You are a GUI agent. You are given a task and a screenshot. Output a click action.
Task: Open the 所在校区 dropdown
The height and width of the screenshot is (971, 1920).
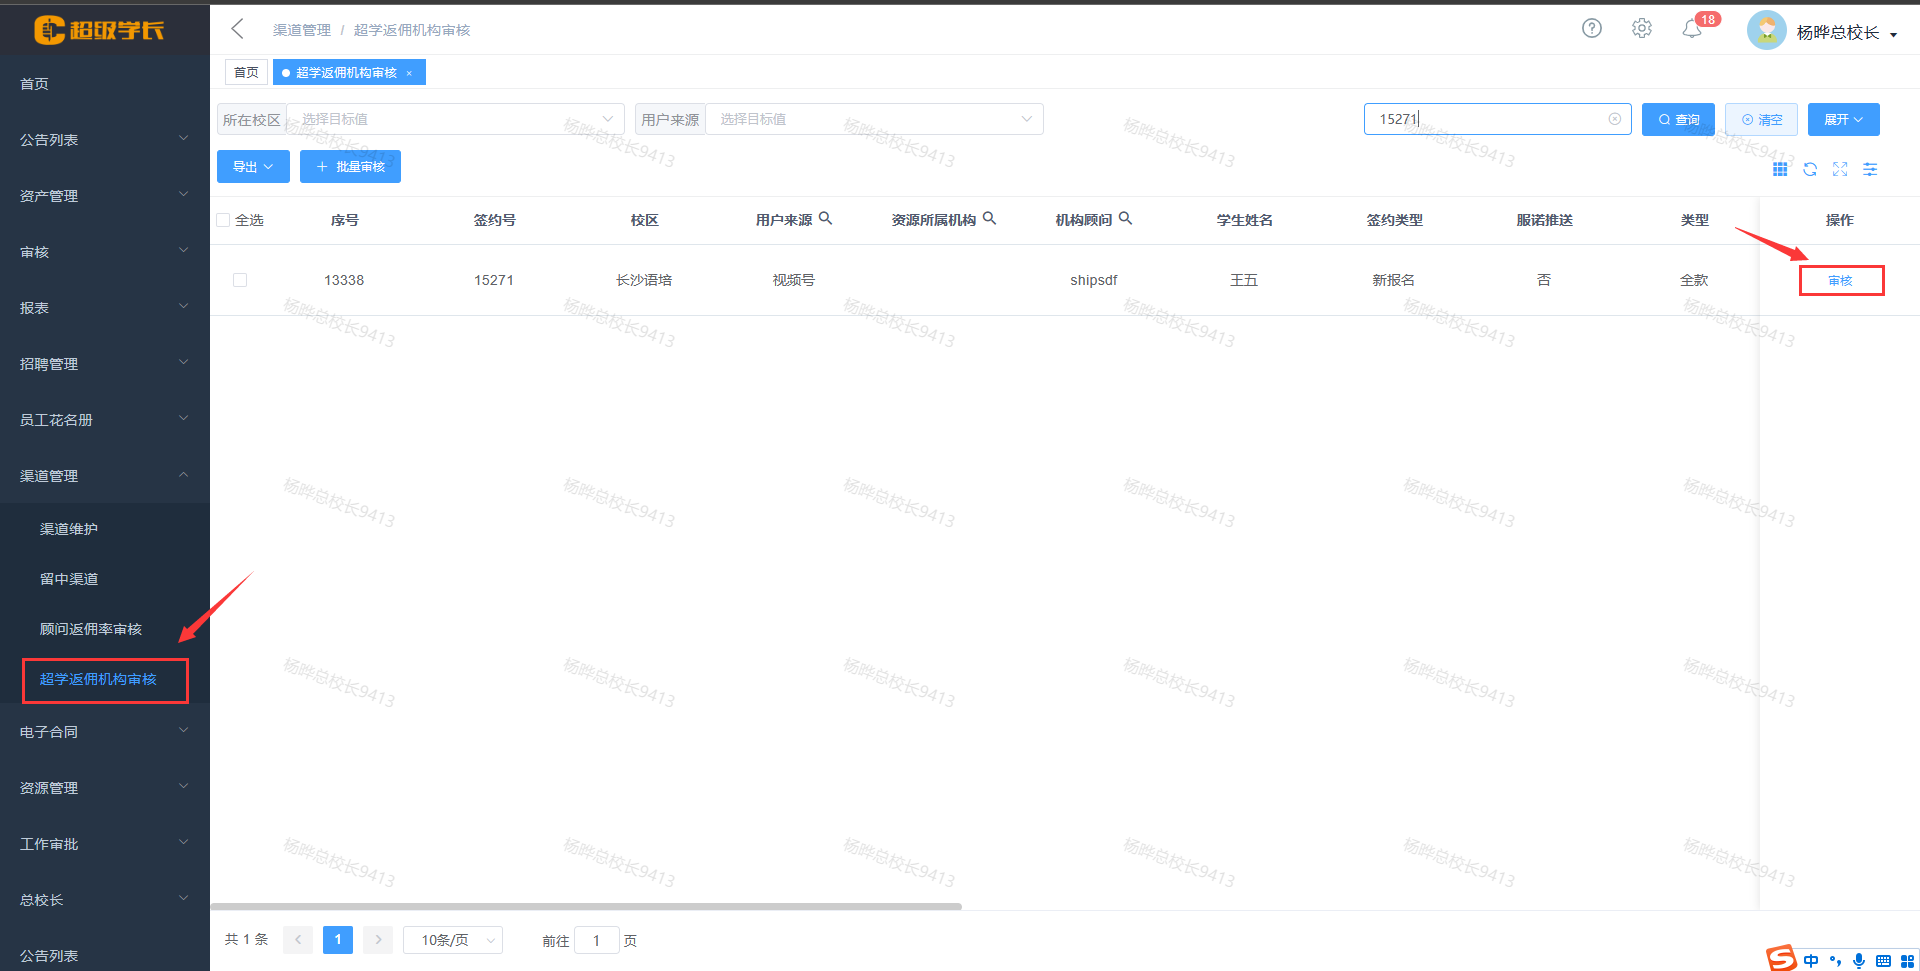(455, 119)
